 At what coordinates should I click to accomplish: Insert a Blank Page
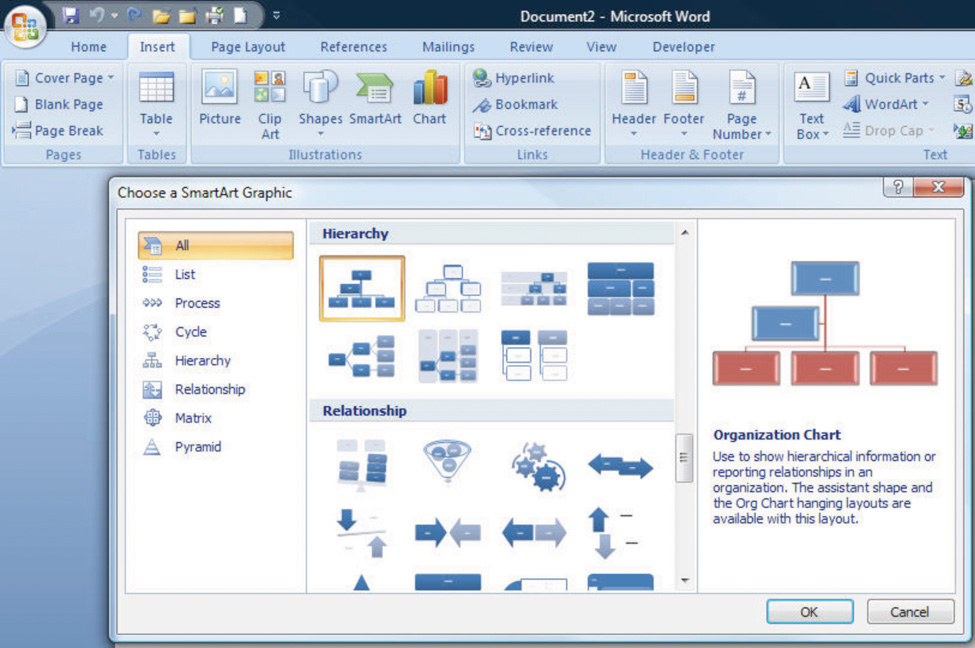[x=59, y=104]
